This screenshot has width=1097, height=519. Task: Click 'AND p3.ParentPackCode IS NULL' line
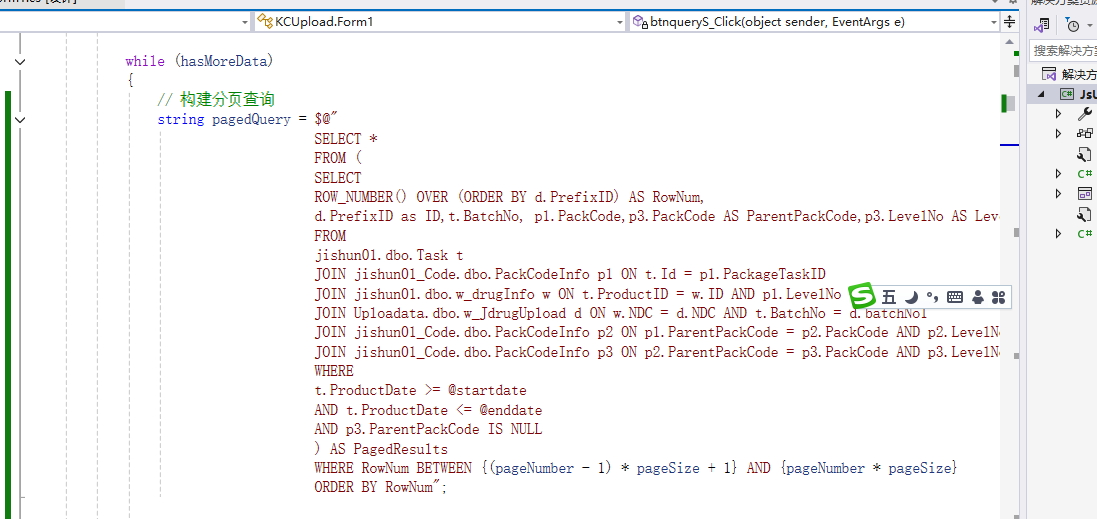427,429
